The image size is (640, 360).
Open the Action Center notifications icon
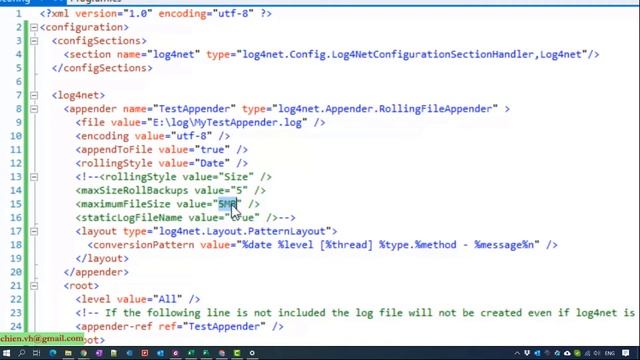(626, 353)
